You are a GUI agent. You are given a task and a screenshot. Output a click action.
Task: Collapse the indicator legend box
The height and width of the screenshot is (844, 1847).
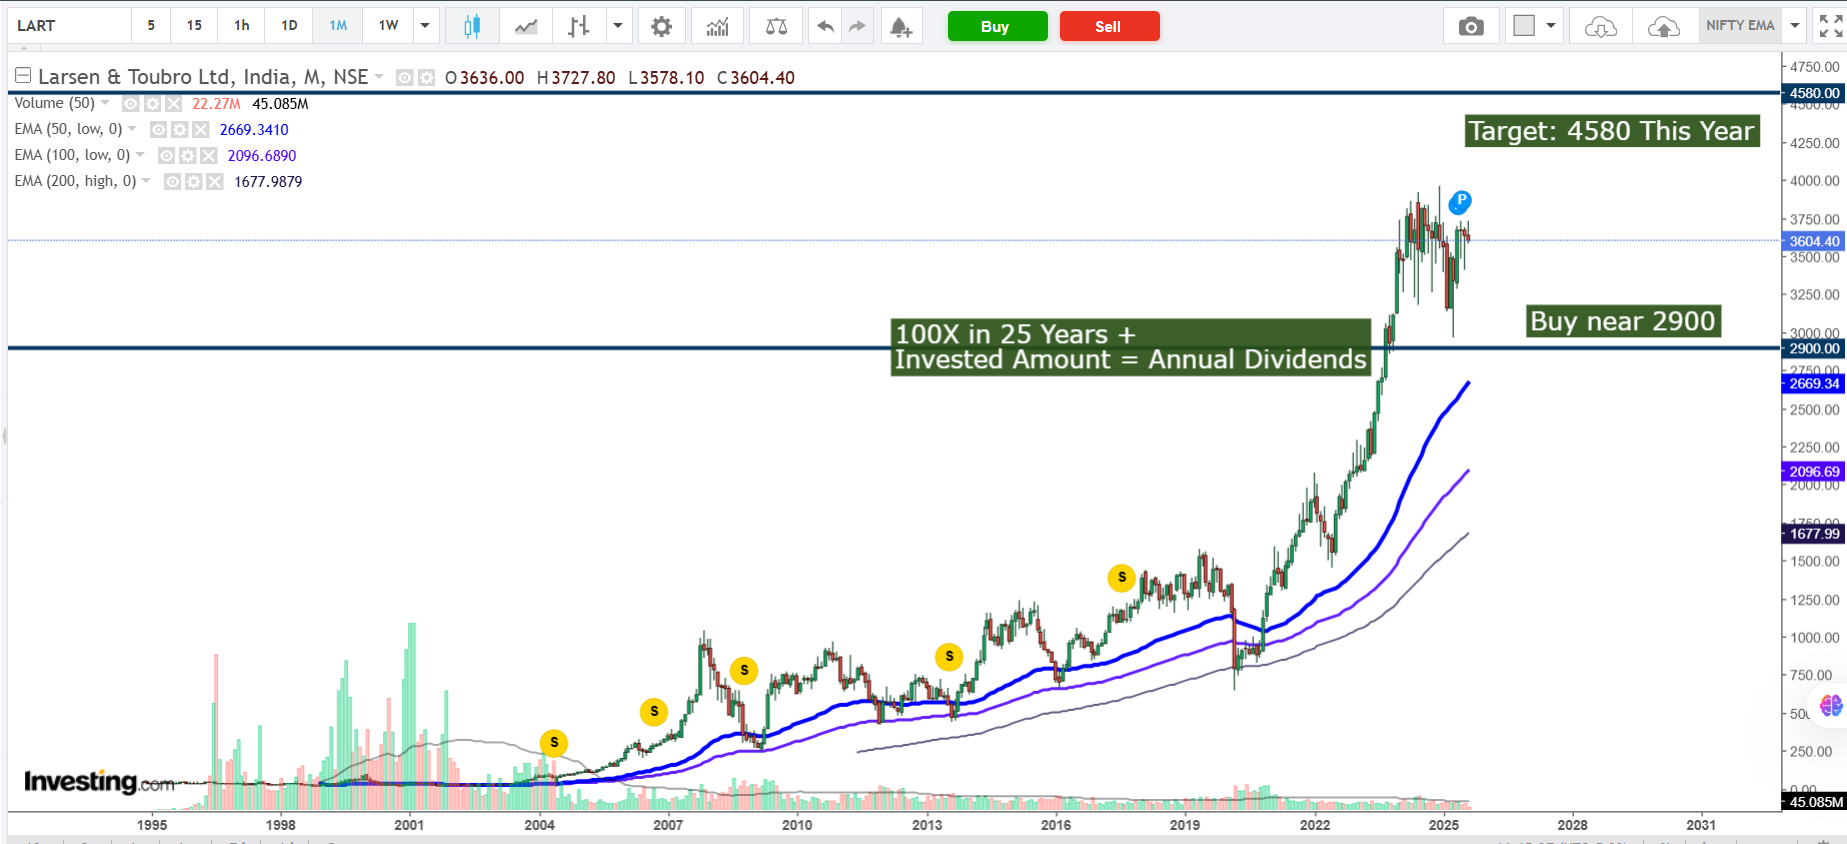(23, 76)
